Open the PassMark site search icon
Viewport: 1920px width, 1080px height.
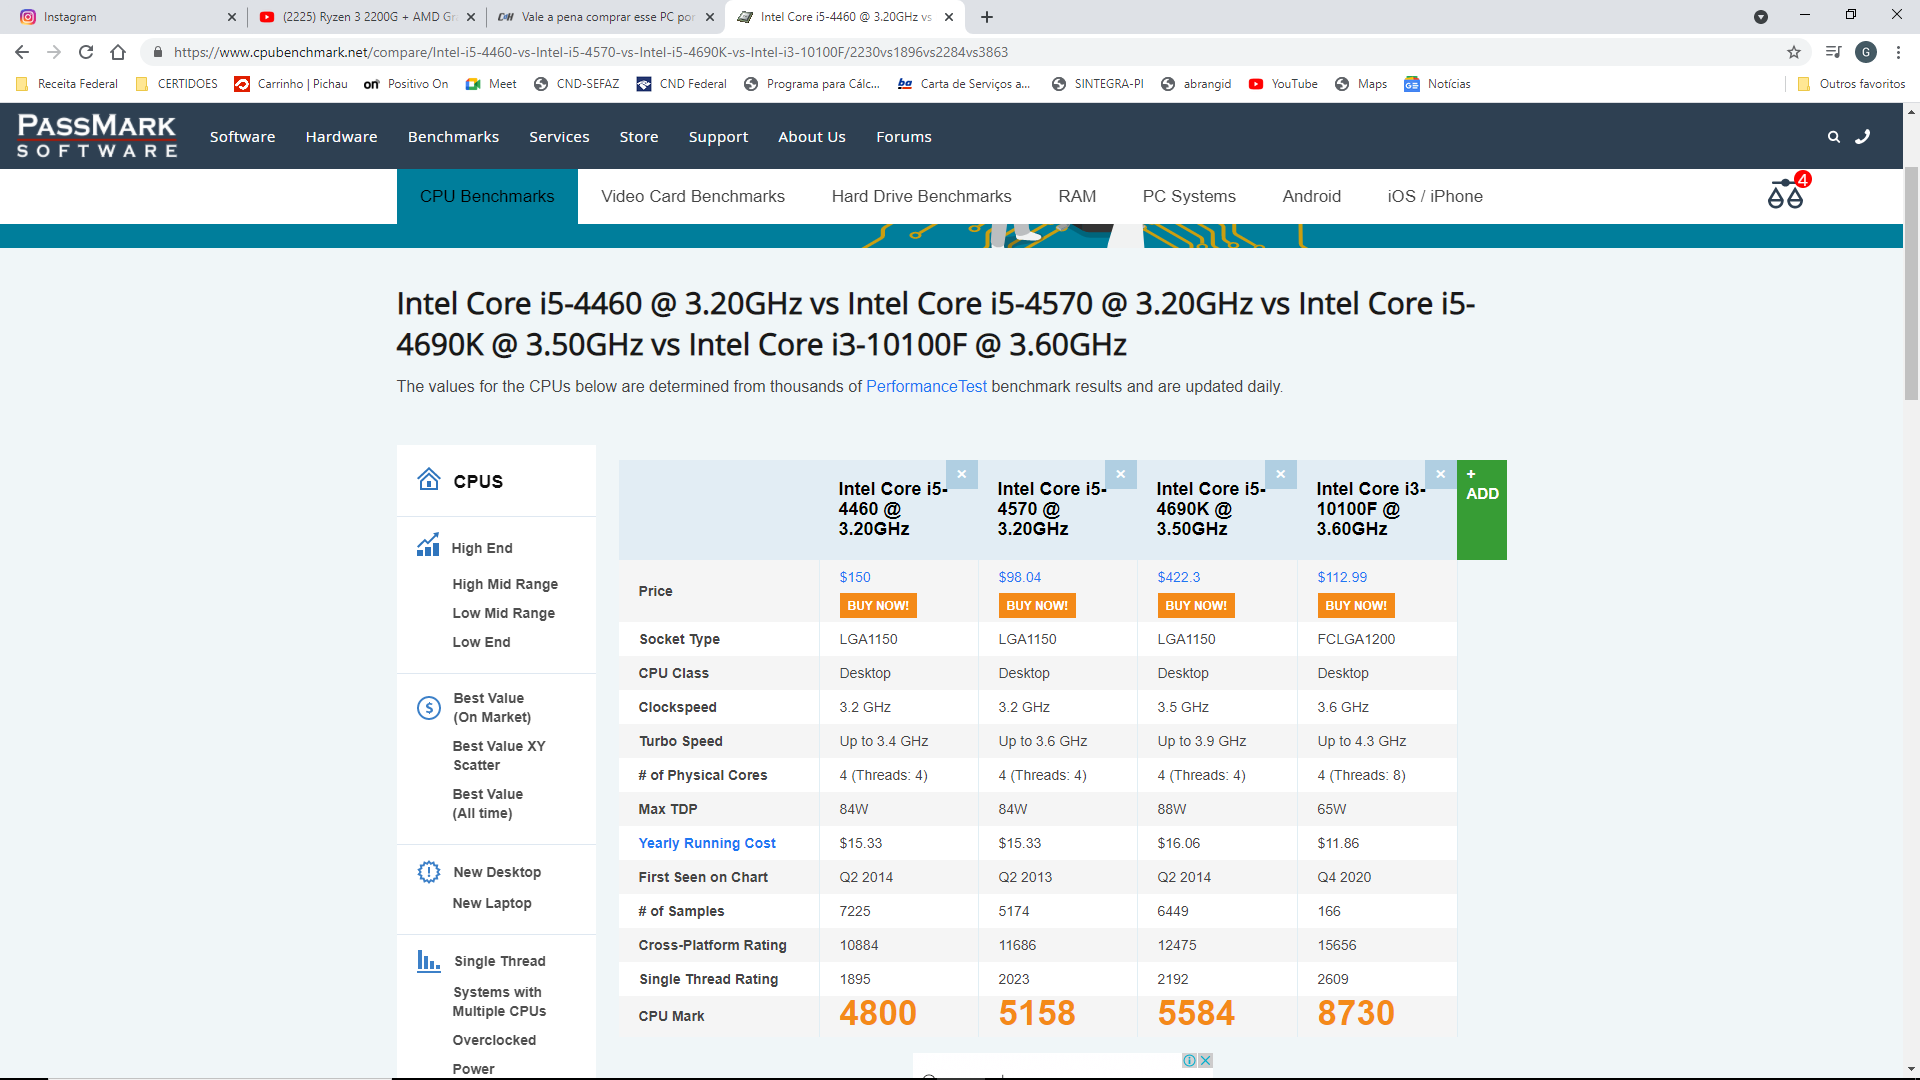click(x=1834, y=137)
